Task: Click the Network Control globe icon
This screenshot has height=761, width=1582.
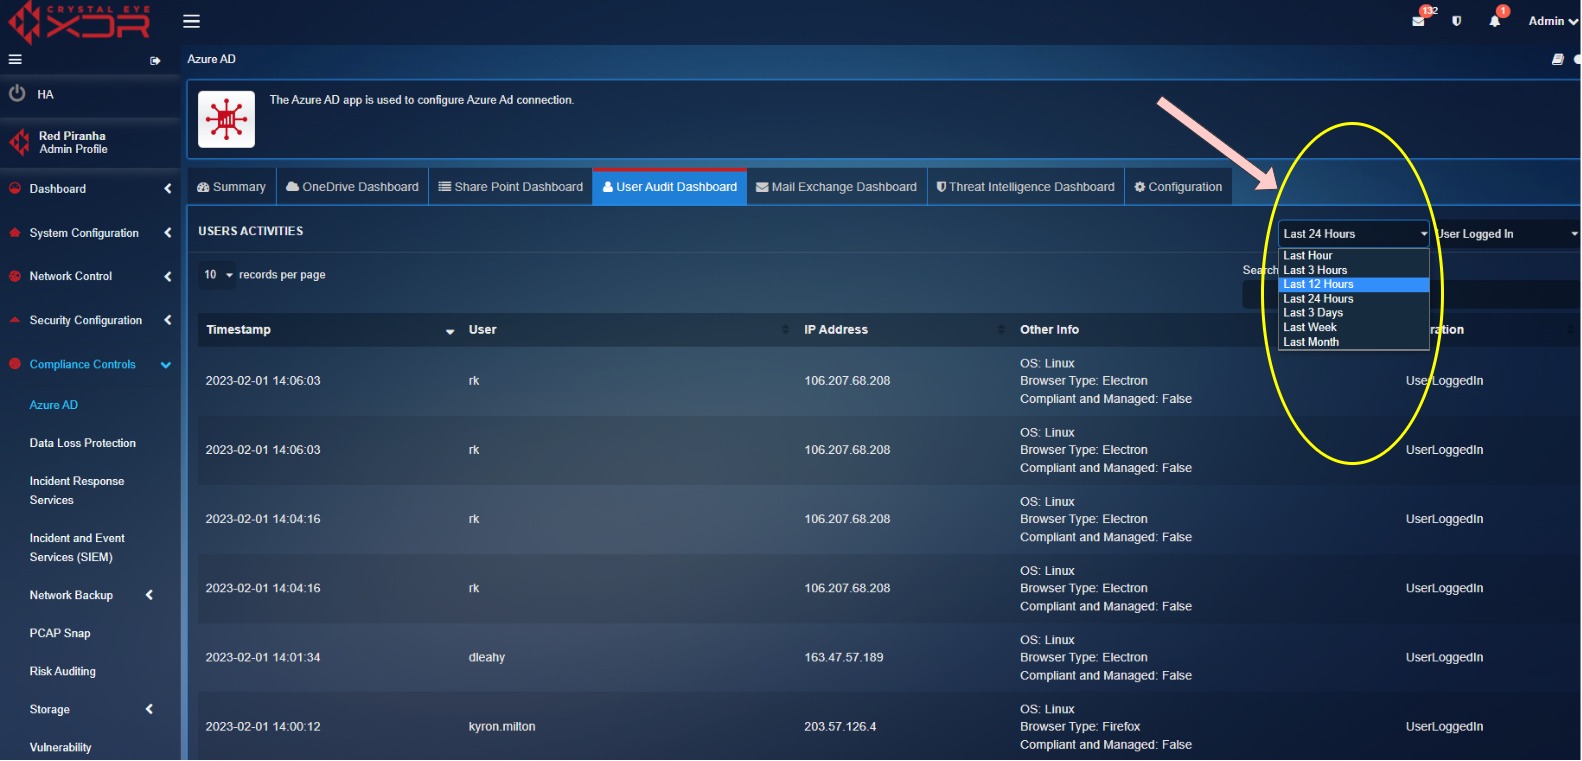Action: coord(15,276)
